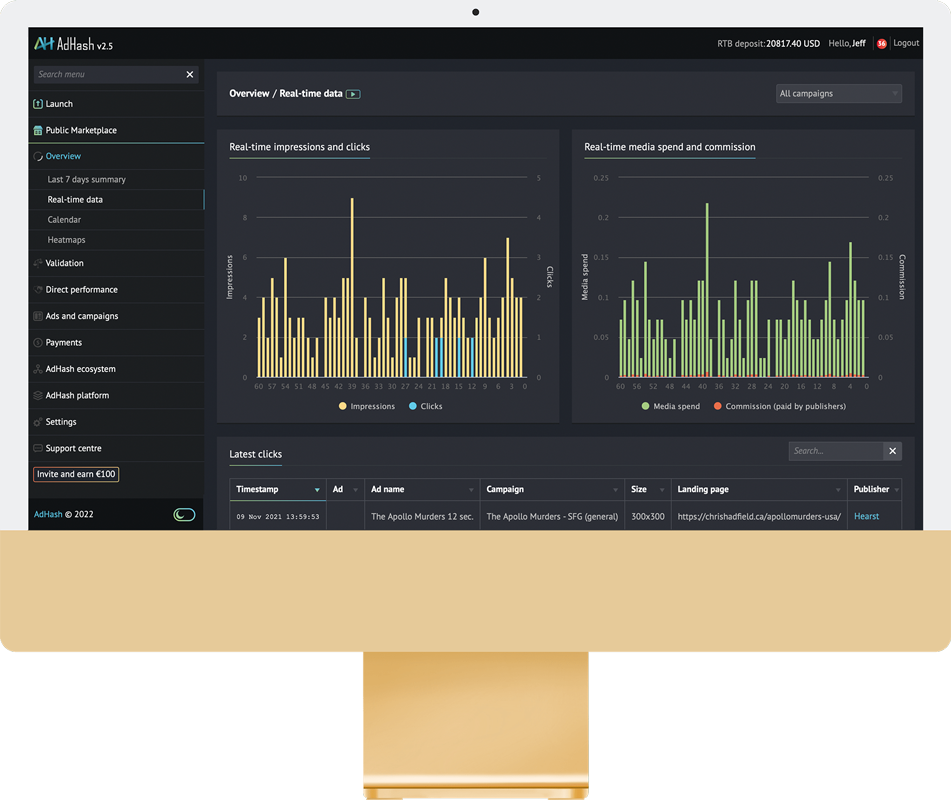Click the real-time play icon beside the title
This screenshot has height=800, width=951.
click(353, 94)
